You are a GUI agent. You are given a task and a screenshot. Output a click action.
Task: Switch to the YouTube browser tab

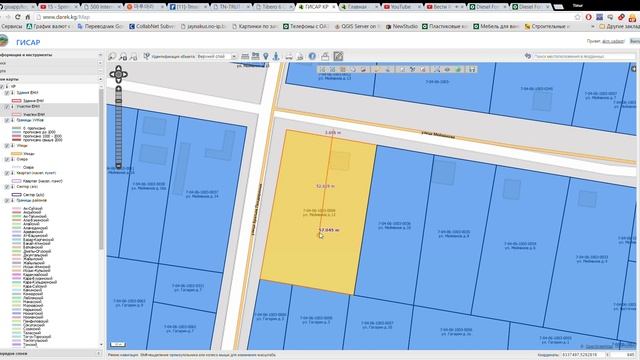pos(401,7)
